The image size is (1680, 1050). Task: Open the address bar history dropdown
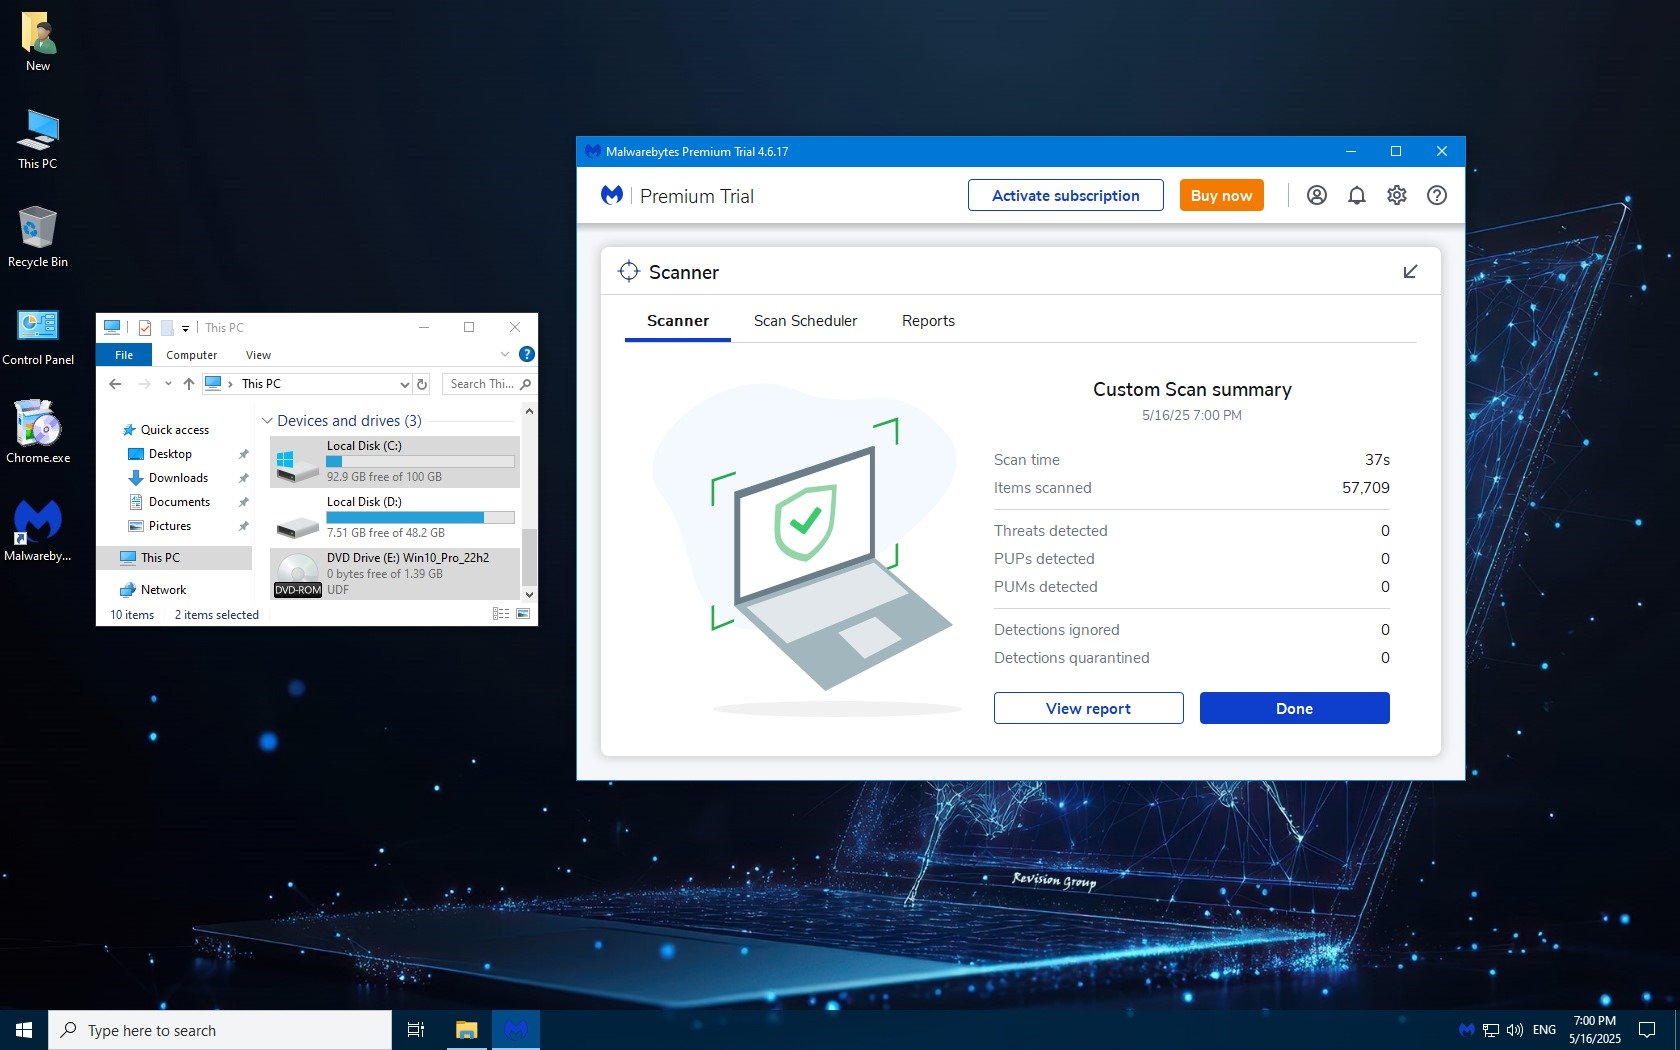[x=404, y=384]
